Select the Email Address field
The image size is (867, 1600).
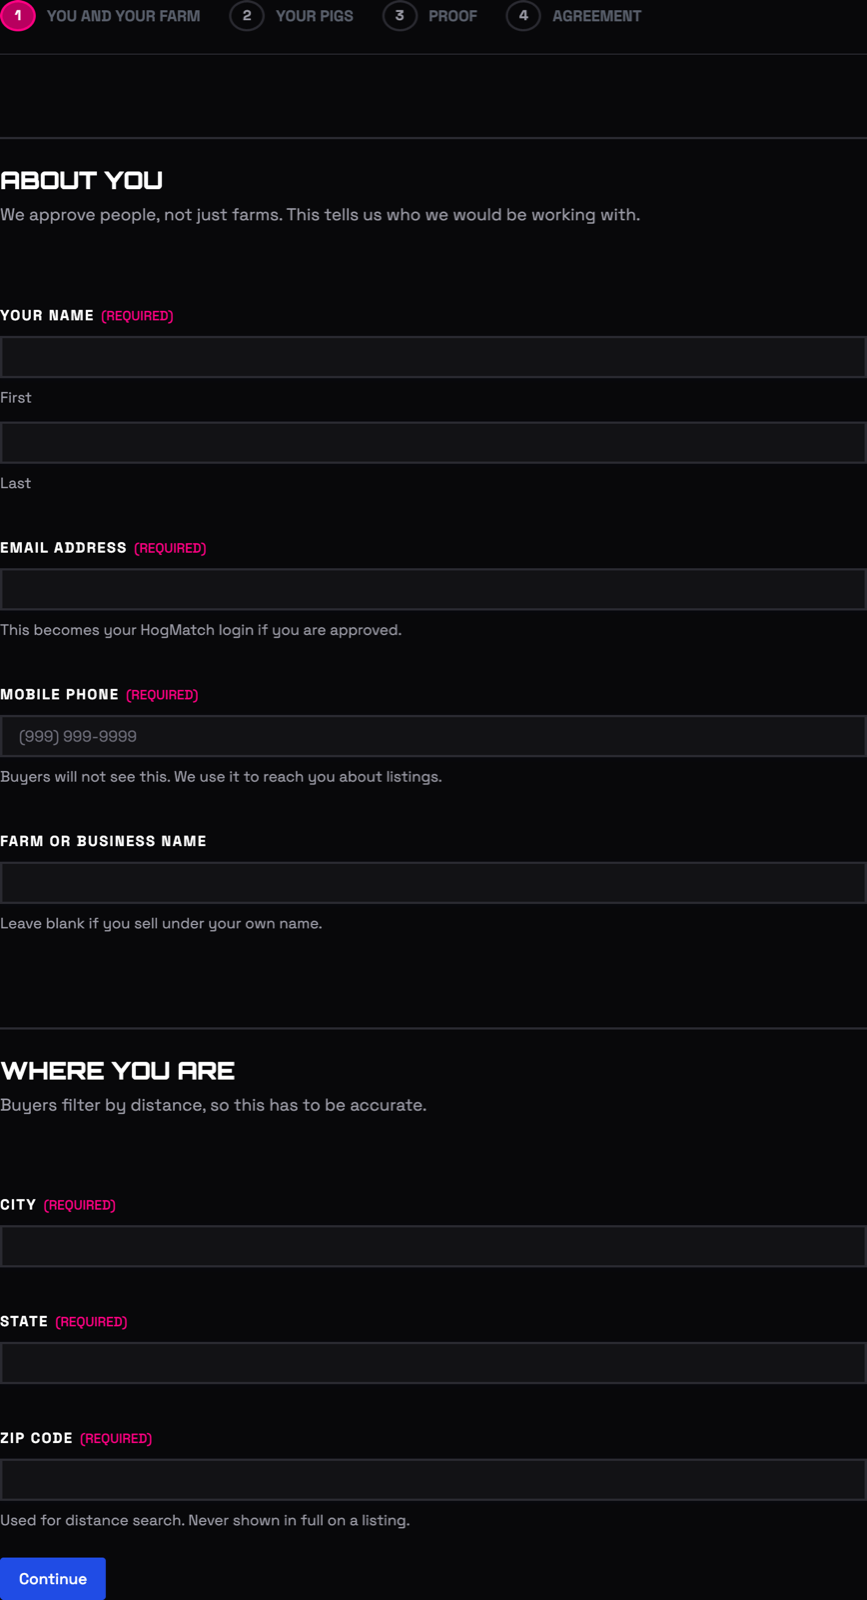pyautogui.click(x=433, y=590)
